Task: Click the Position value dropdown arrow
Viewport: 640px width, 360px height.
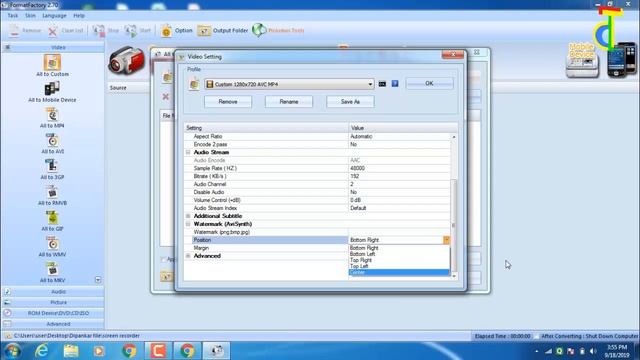Action: click(447, 240)
